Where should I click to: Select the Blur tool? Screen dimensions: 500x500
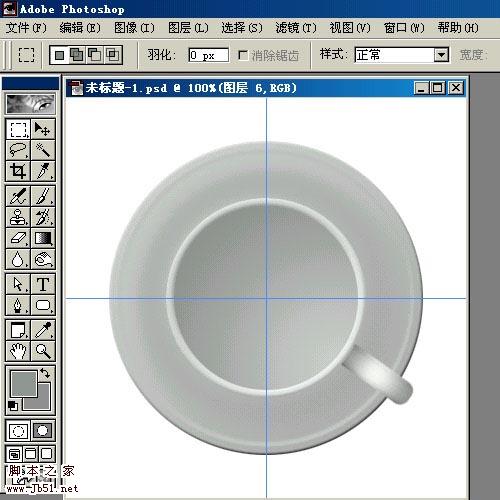[x=18, y=259]
